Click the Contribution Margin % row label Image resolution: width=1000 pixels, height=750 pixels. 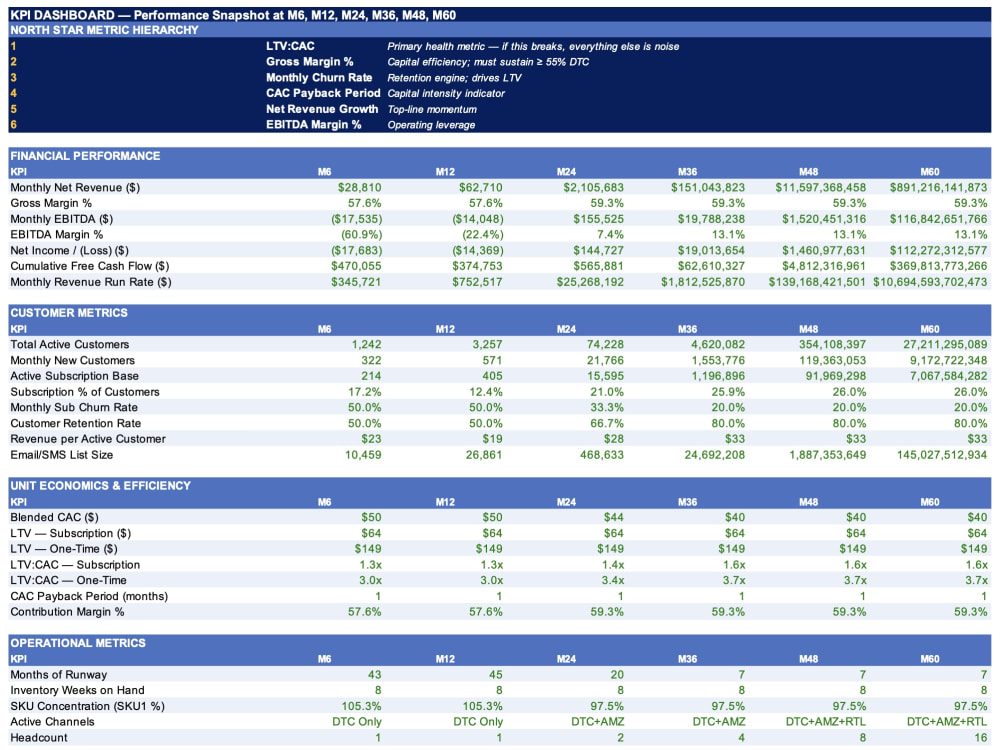67,612
